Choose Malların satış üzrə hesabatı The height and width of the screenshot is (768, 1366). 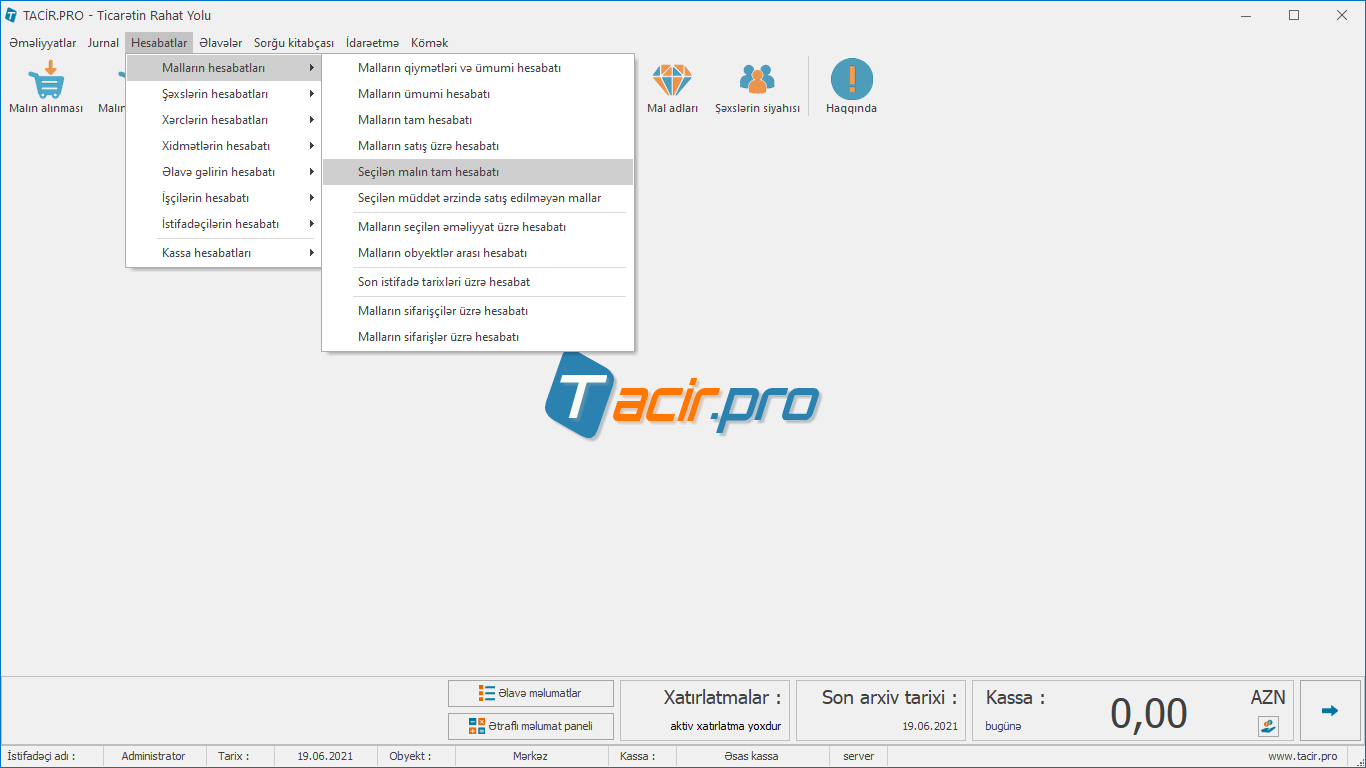(428, 146)
